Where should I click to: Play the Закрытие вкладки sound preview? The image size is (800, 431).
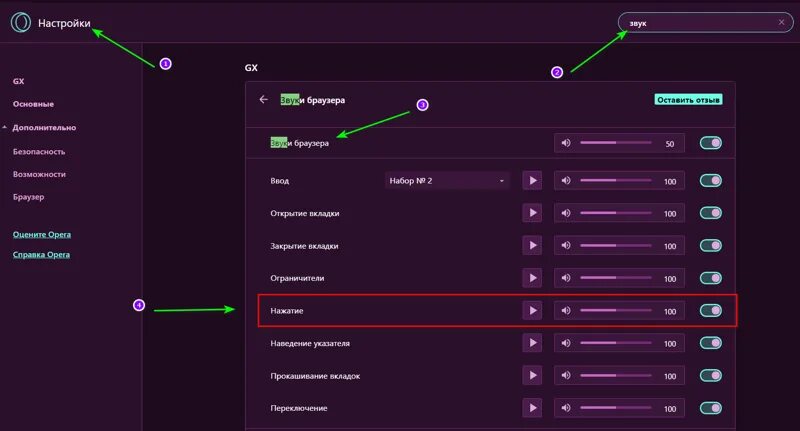pos(532,245)
